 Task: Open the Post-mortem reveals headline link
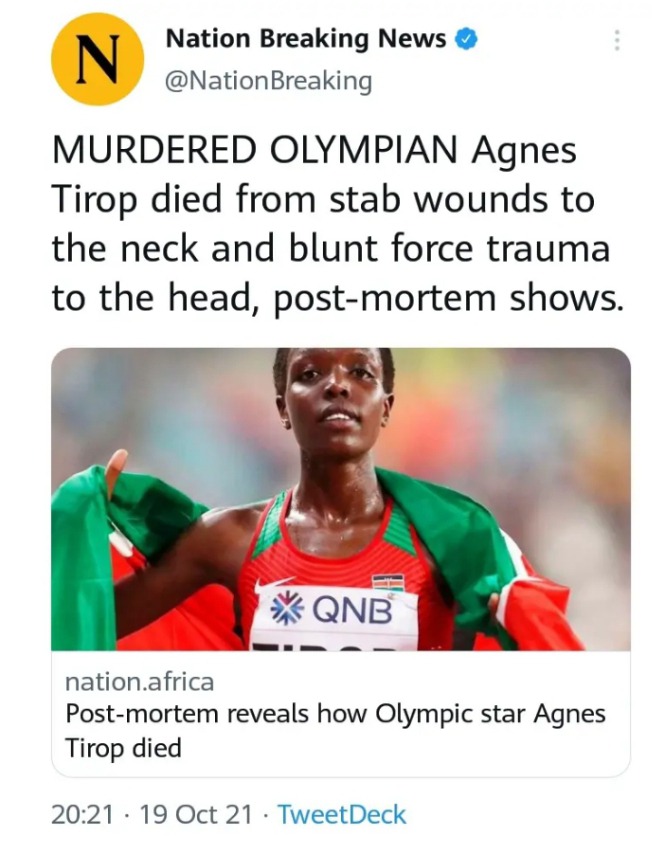click(335, 731)
